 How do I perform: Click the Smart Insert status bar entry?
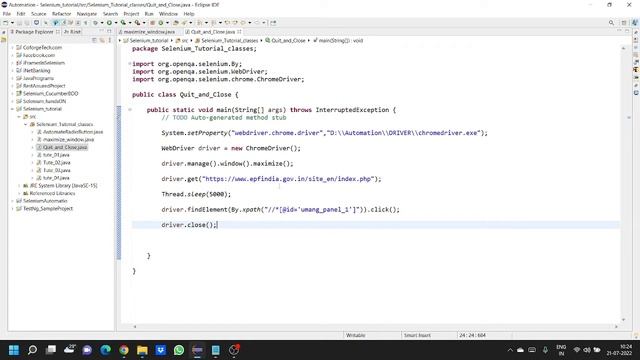[x=417, y=335]
